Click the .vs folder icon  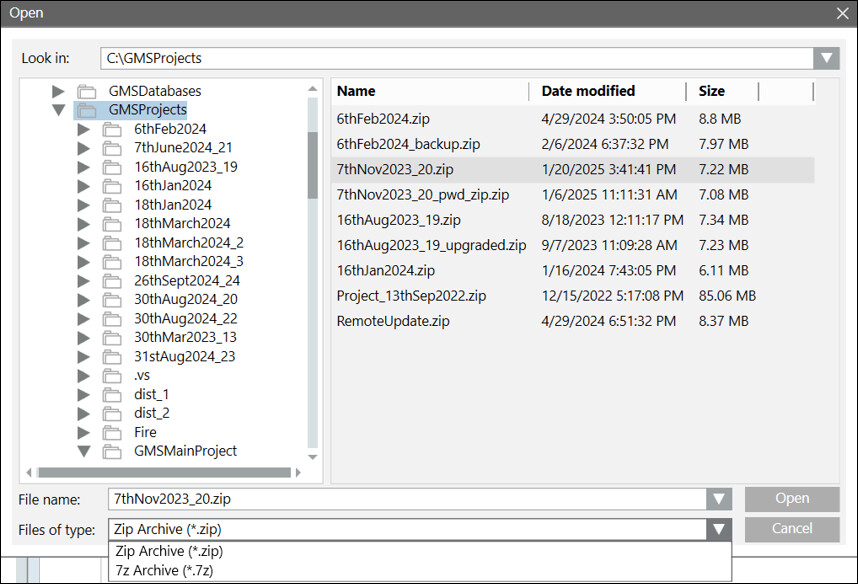click(x=111, y=375)
